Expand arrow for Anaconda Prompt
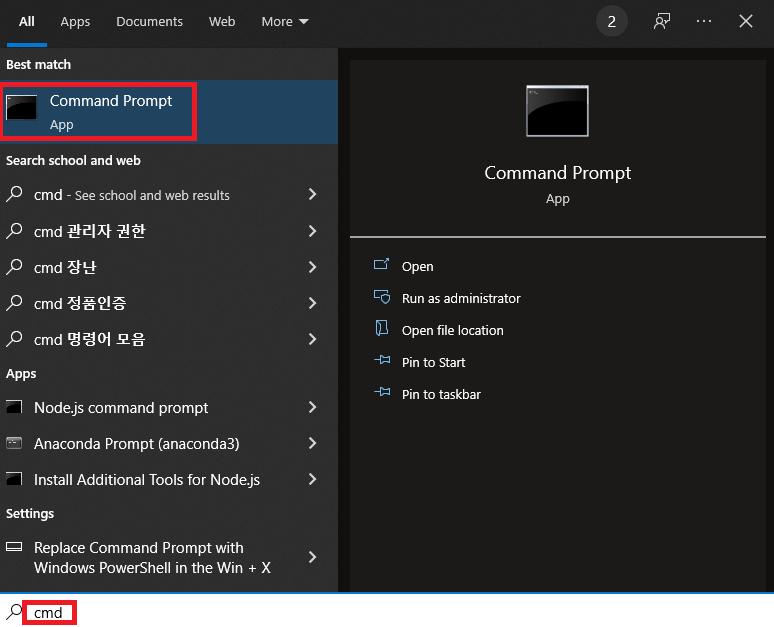The width and height of the screenshot is (774, 627). coord(312,443)
